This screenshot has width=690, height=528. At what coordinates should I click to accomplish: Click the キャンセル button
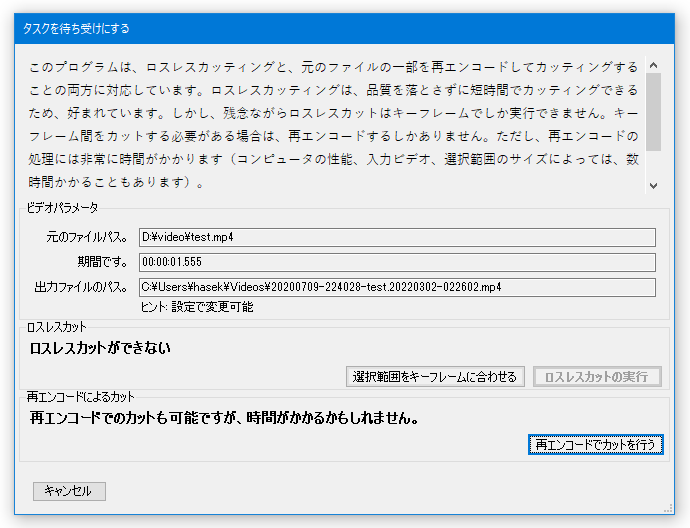69,491
